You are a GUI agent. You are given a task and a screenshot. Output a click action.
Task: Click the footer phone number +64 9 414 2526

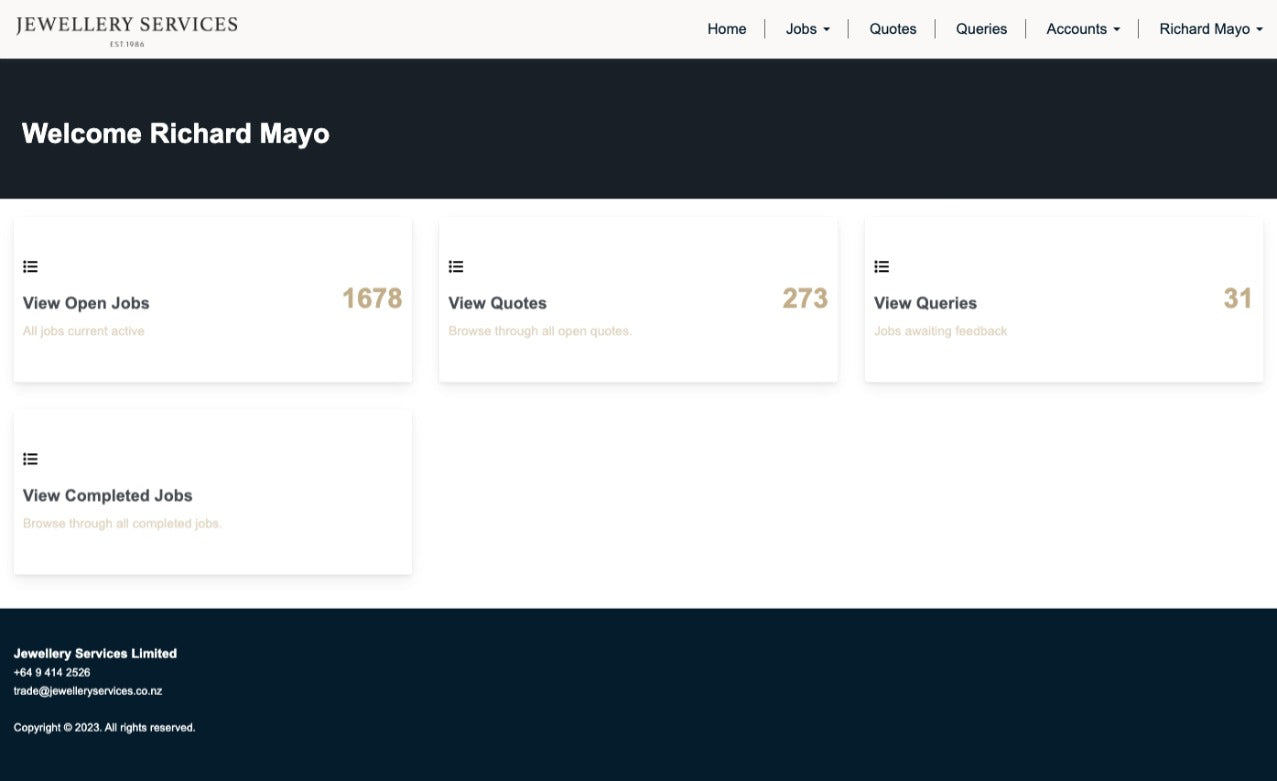tap(52, 672)
